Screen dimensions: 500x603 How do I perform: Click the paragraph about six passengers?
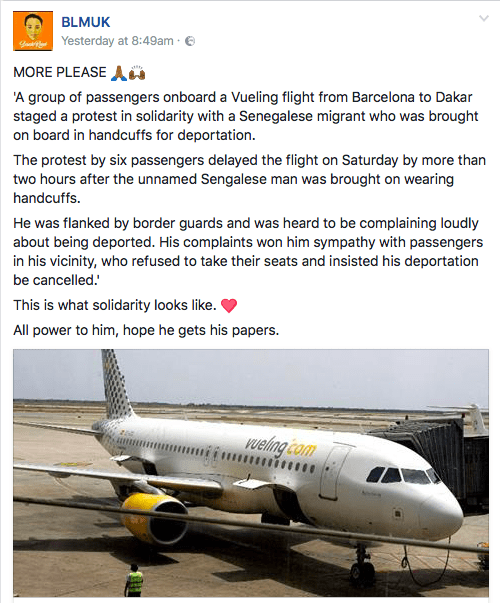click(x=249, y=179)
